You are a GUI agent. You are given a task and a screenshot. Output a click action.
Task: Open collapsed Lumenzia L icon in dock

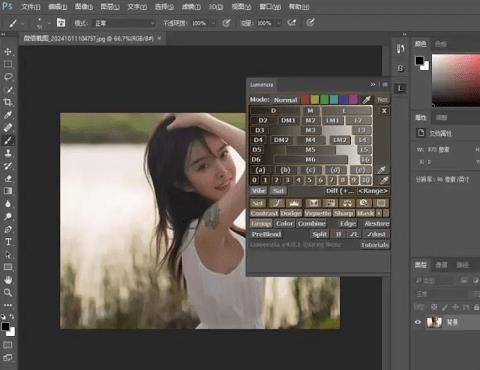(400, 88)
